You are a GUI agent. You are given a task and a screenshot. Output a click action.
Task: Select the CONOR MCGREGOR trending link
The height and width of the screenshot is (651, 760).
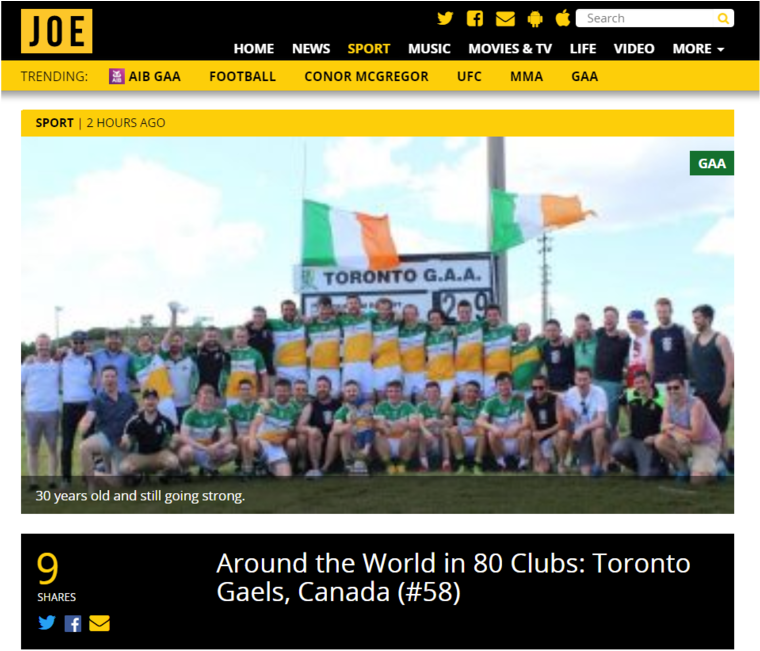366,77
